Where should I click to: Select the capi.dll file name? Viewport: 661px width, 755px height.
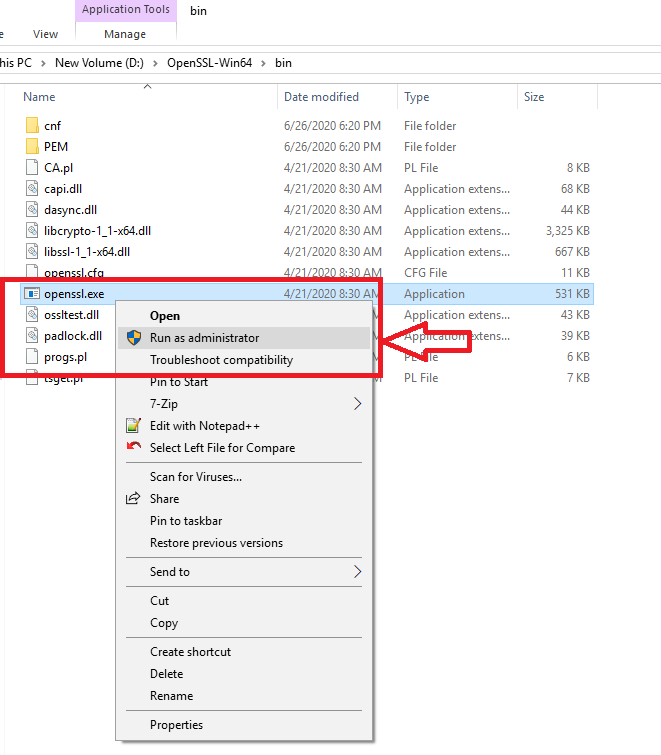click(x=63, y=189)
